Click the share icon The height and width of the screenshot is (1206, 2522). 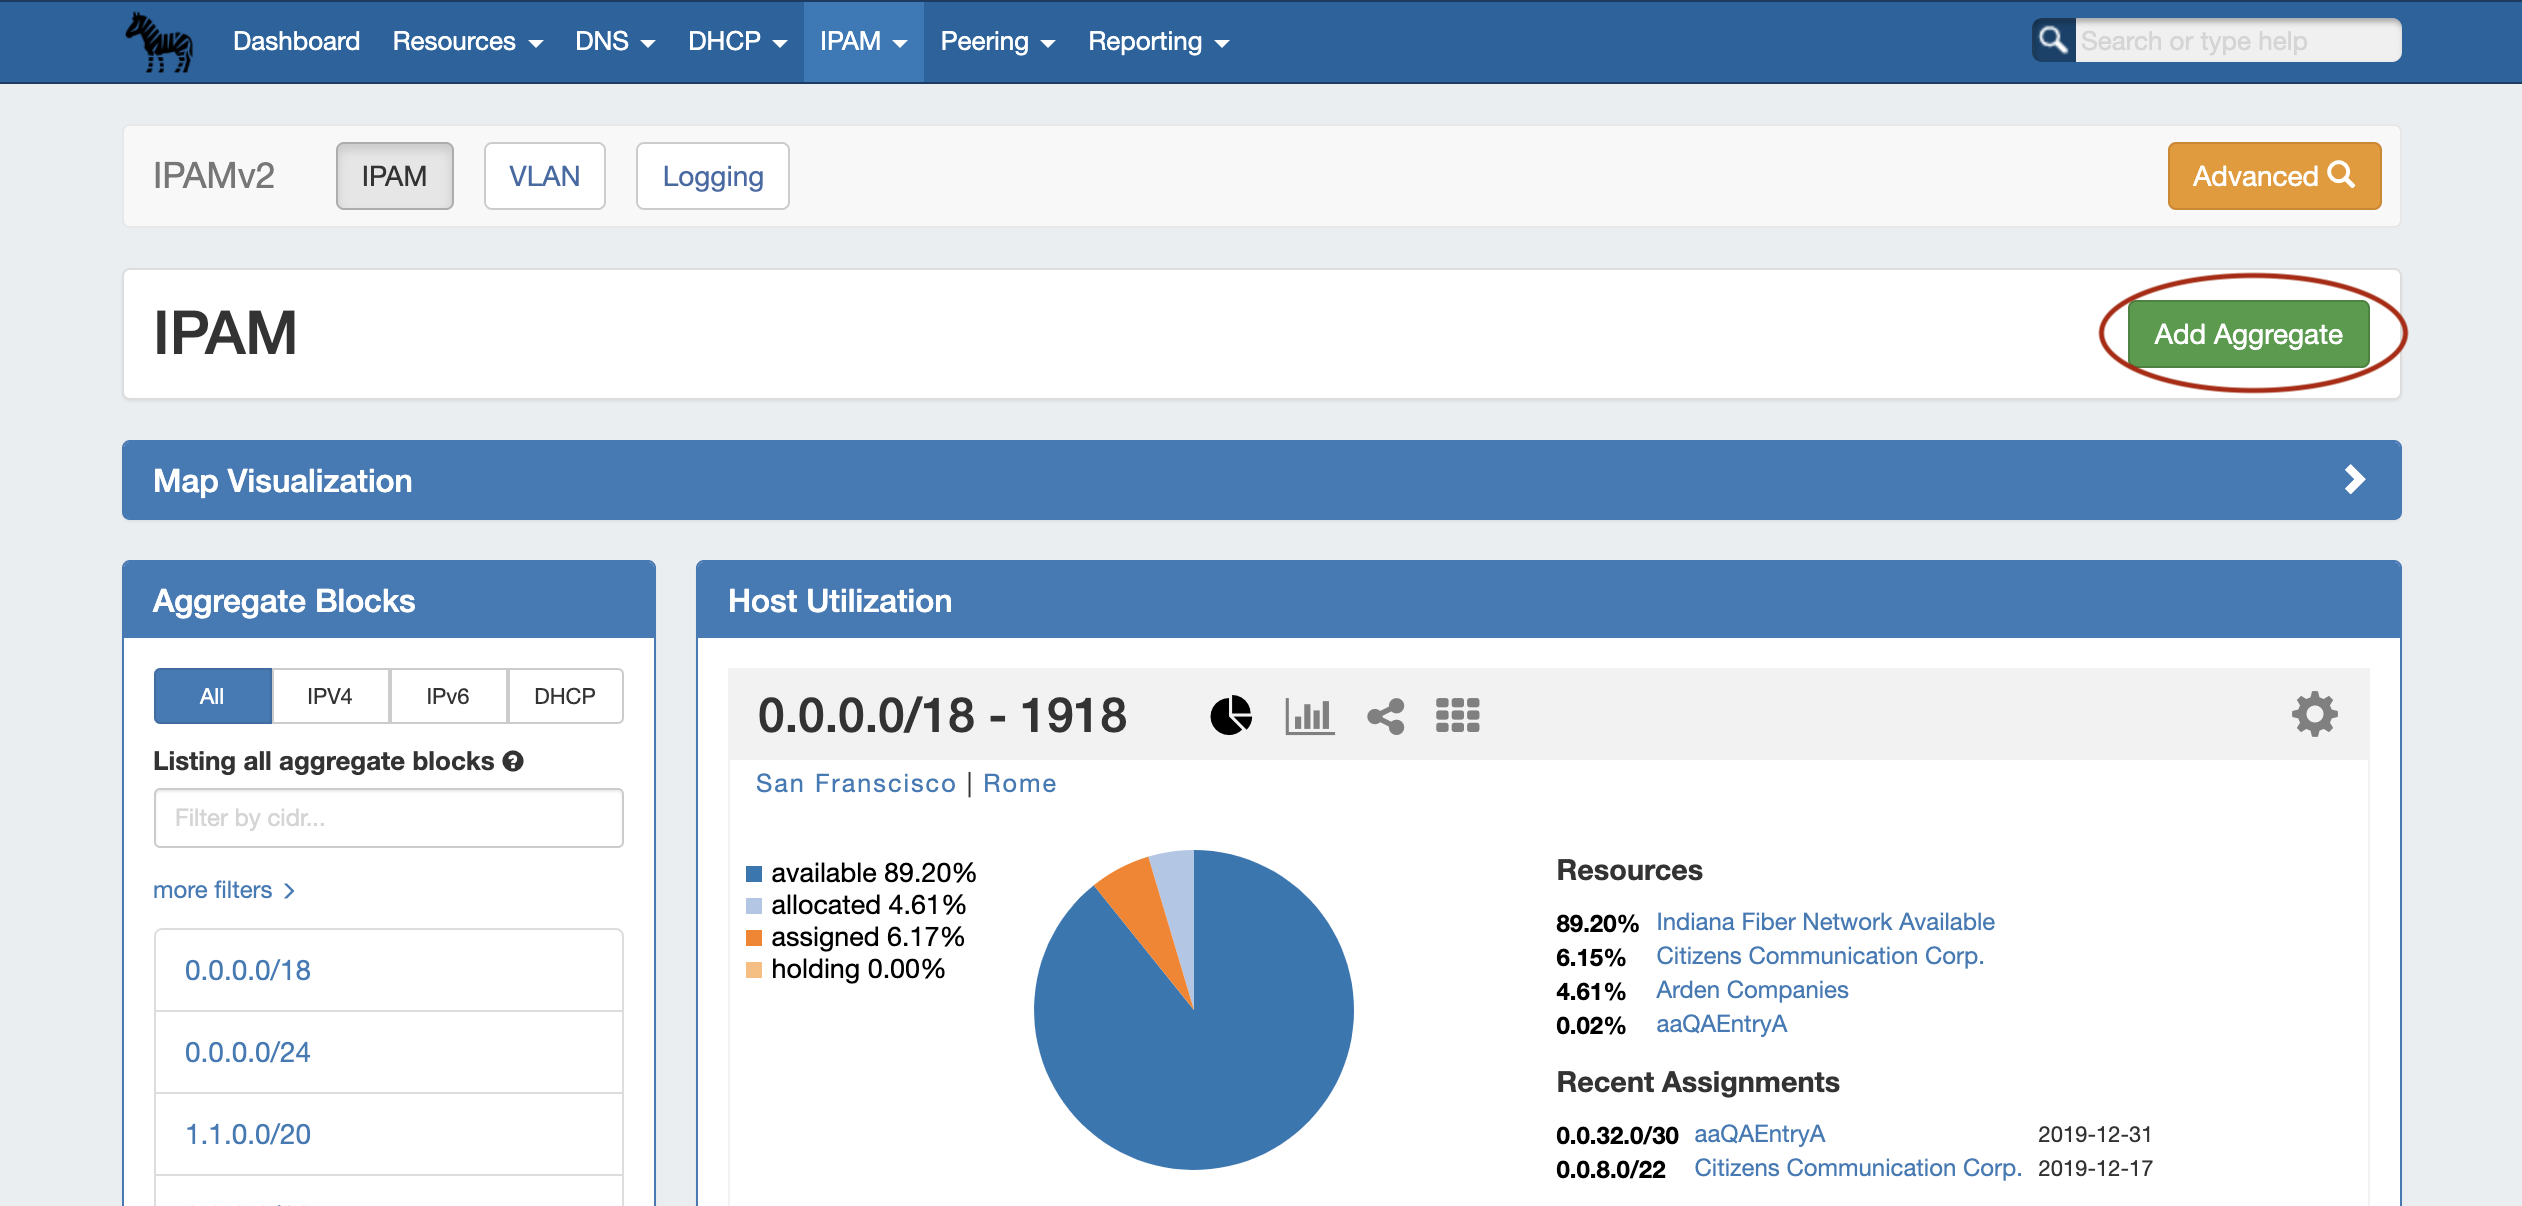click(x=1386, y=715)
